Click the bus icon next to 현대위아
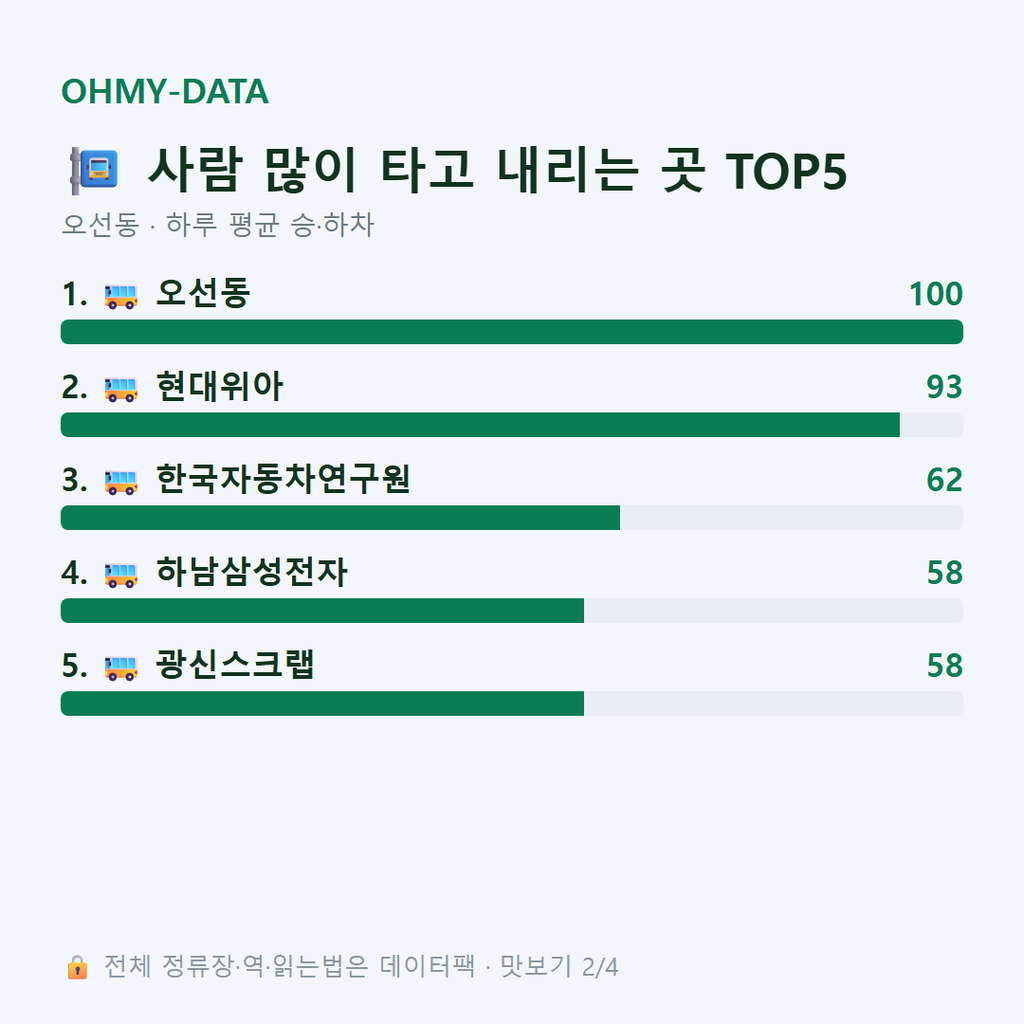This screenshot has width=1024, height=1024. 121,389
